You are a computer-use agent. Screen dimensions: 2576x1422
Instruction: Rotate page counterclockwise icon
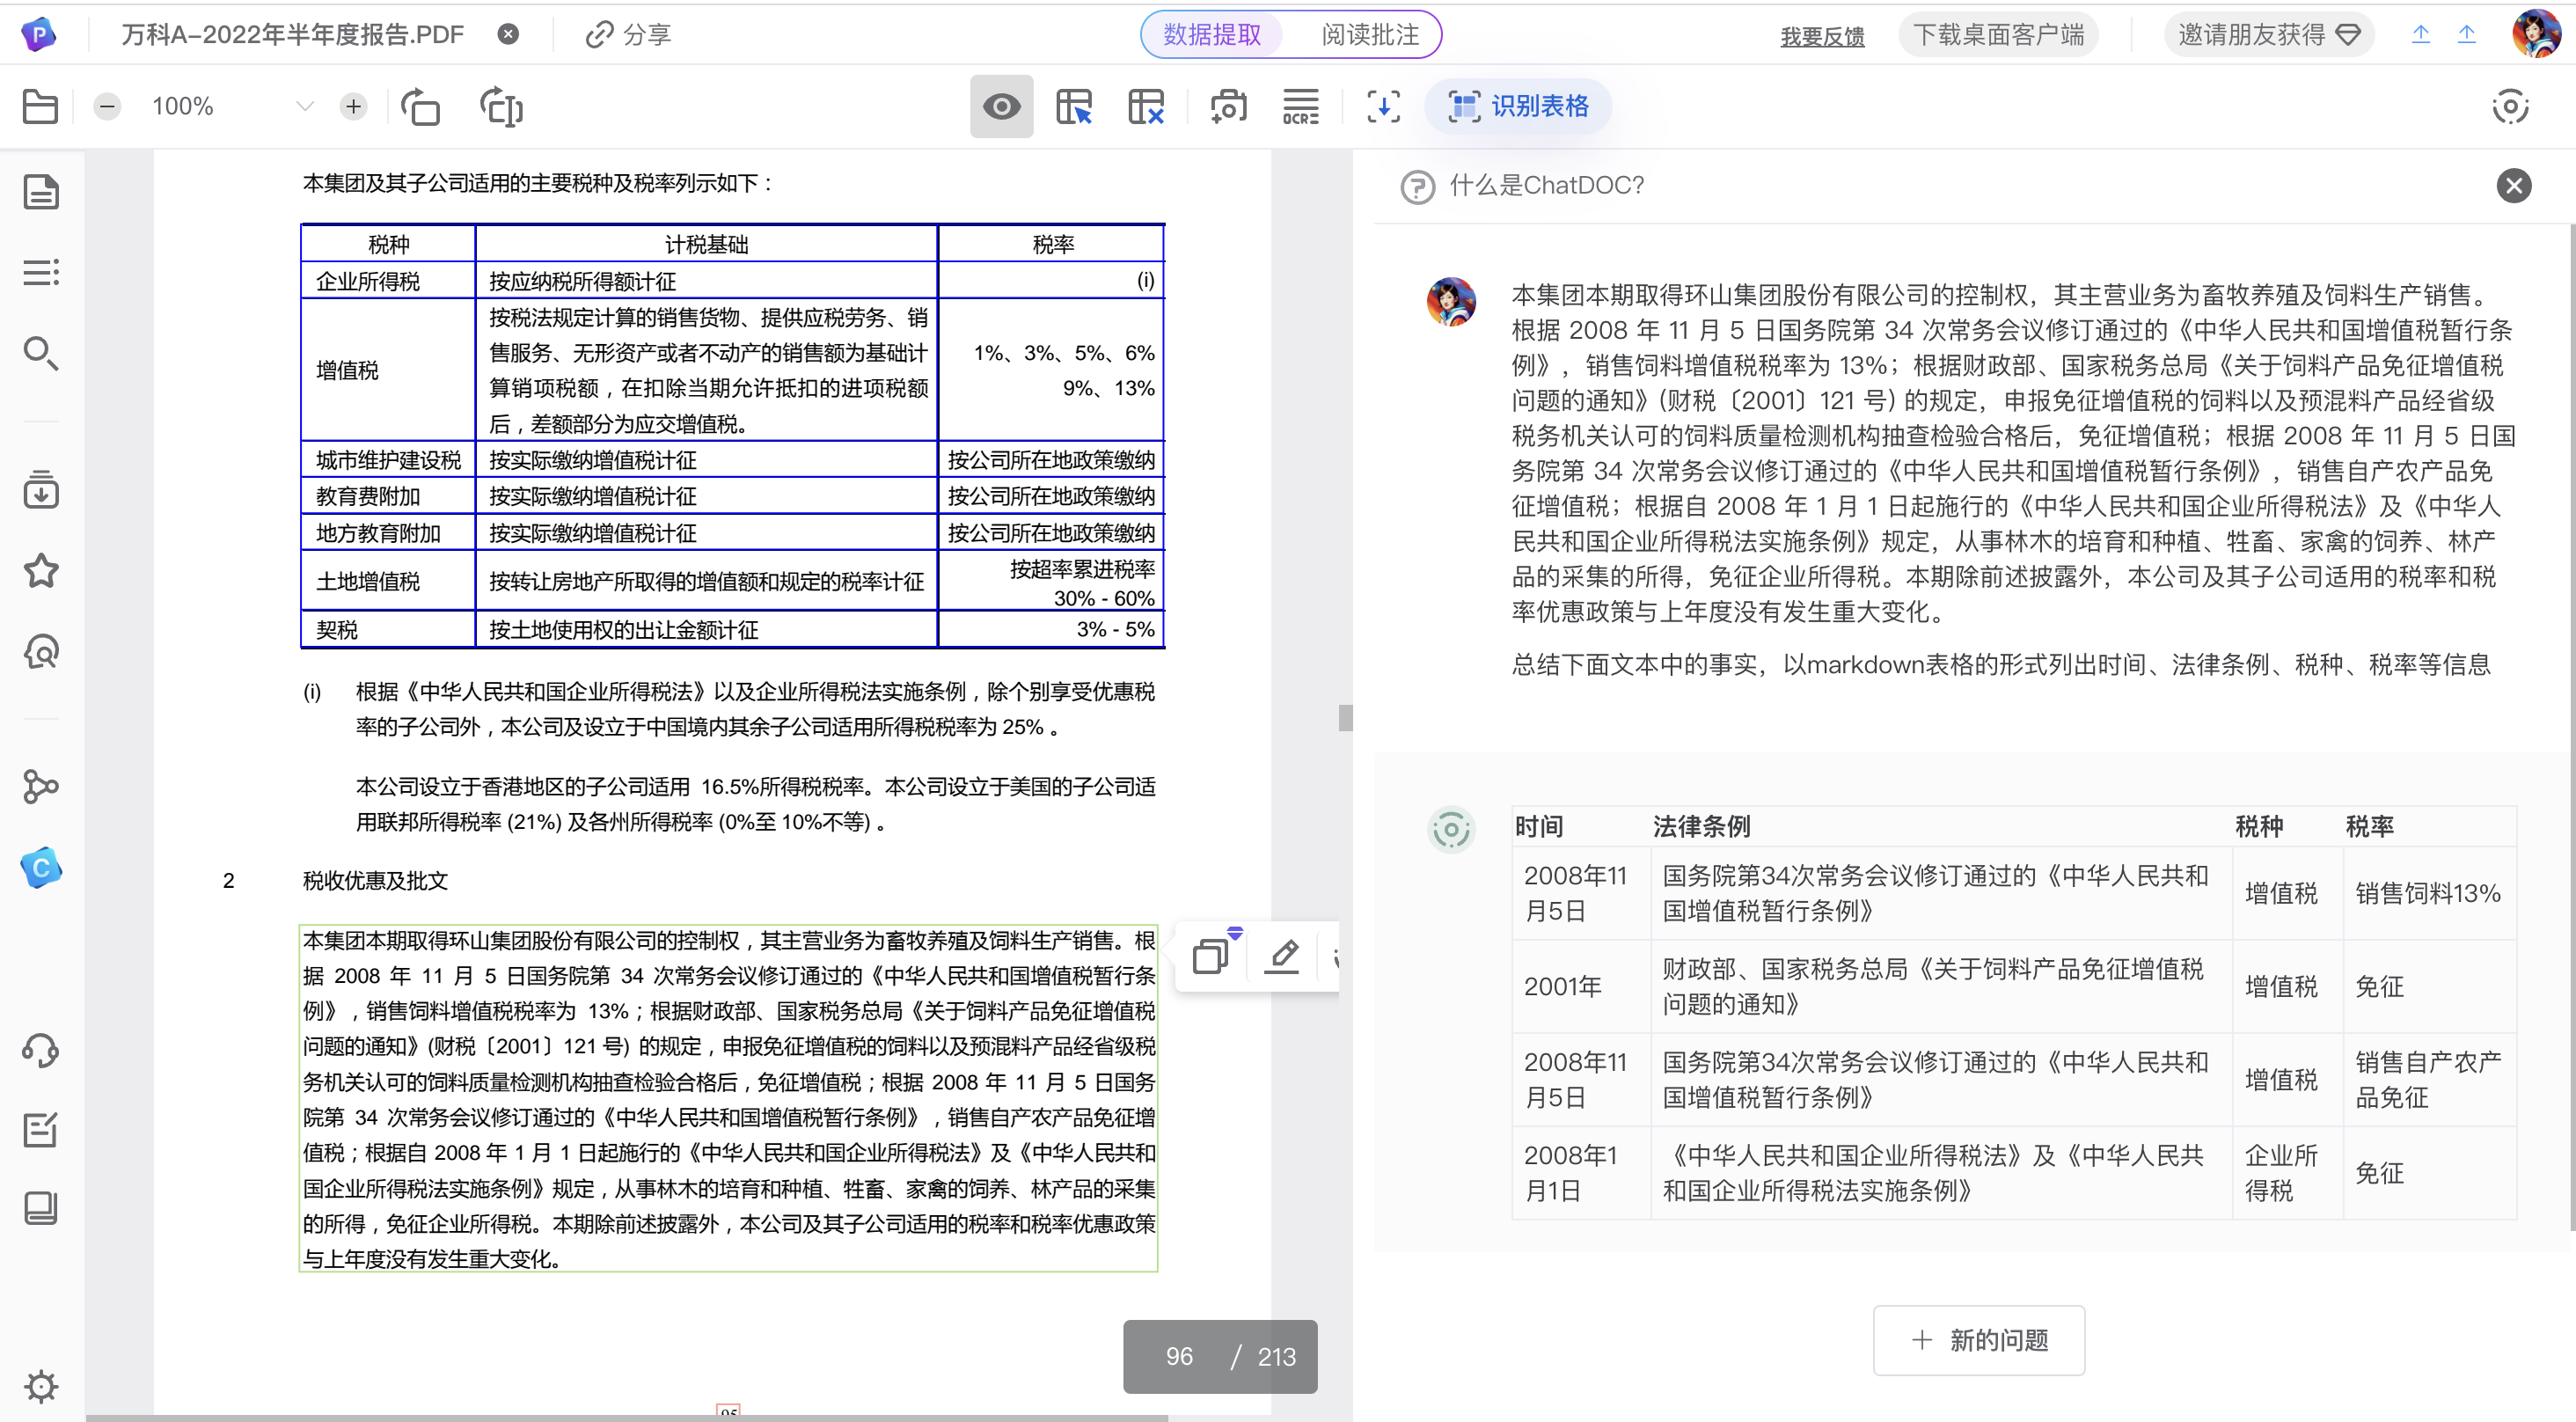click(420, 106)
